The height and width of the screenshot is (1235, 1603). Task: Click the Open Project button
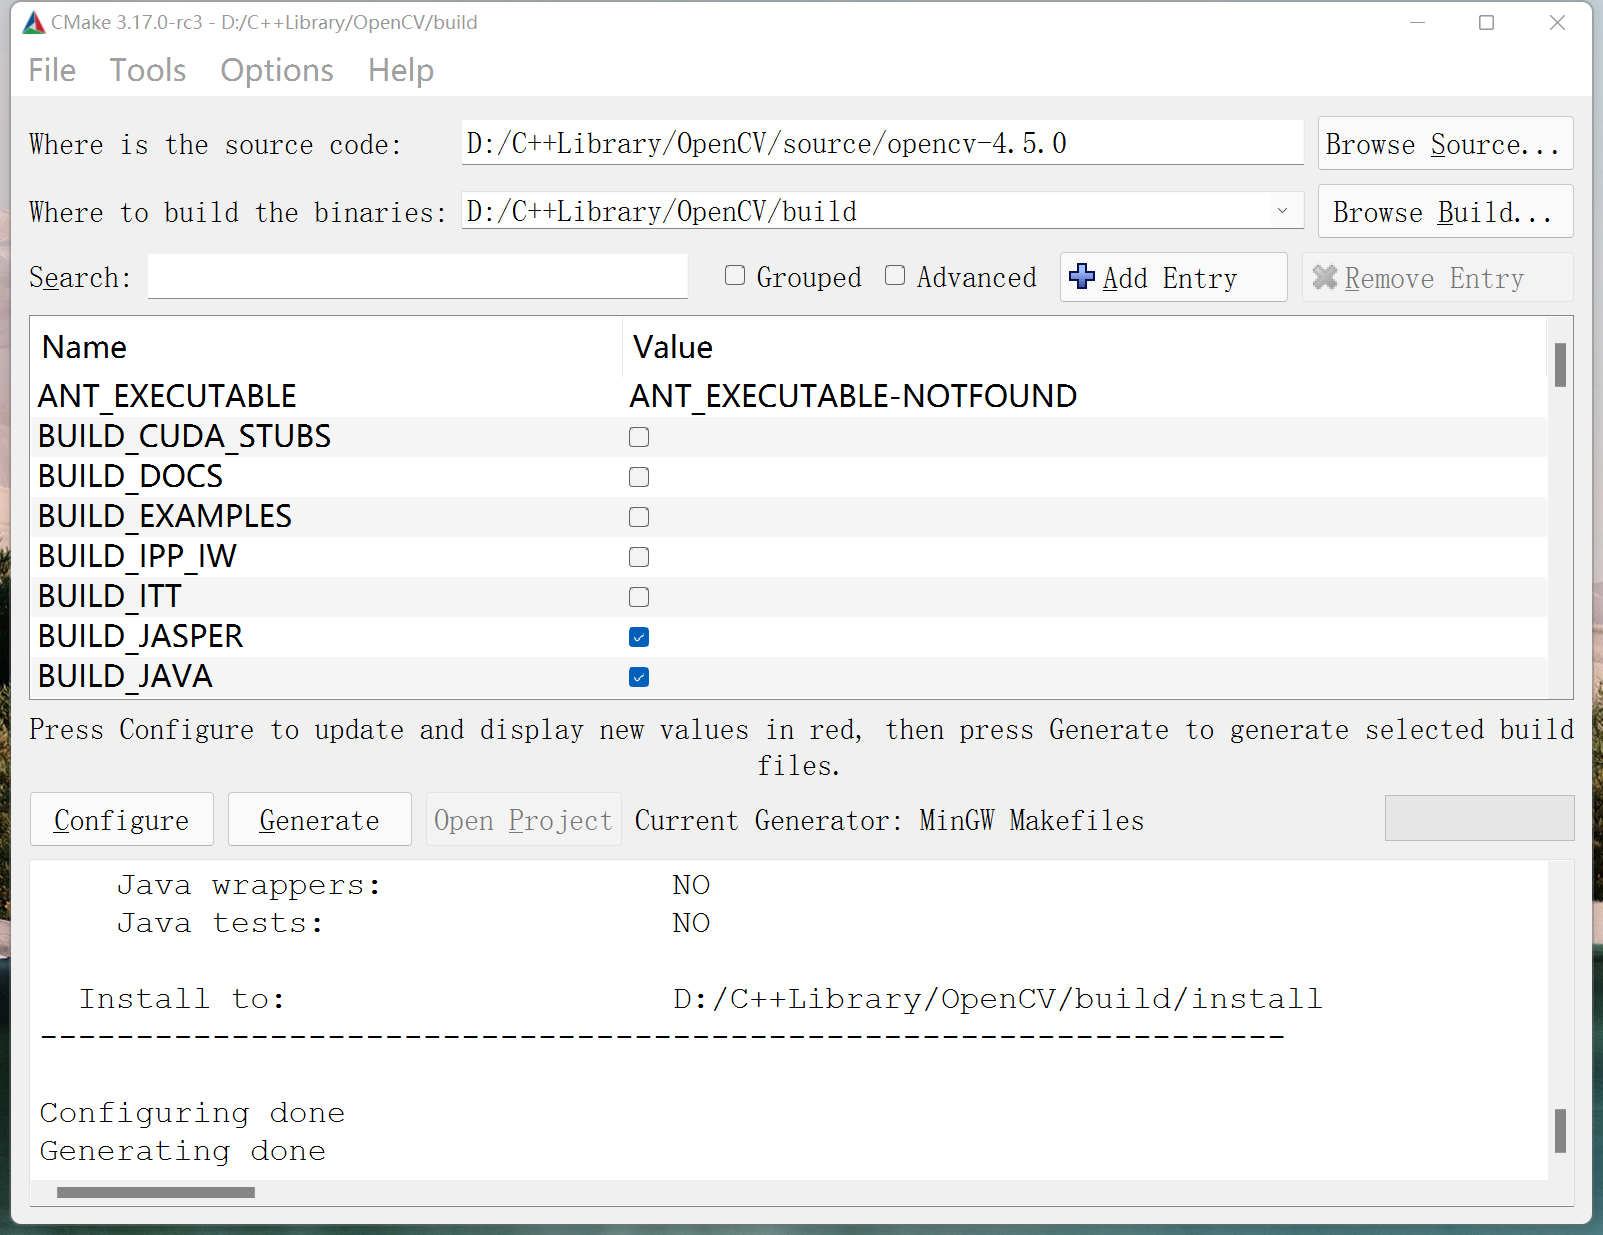click(x=524, y=820)
